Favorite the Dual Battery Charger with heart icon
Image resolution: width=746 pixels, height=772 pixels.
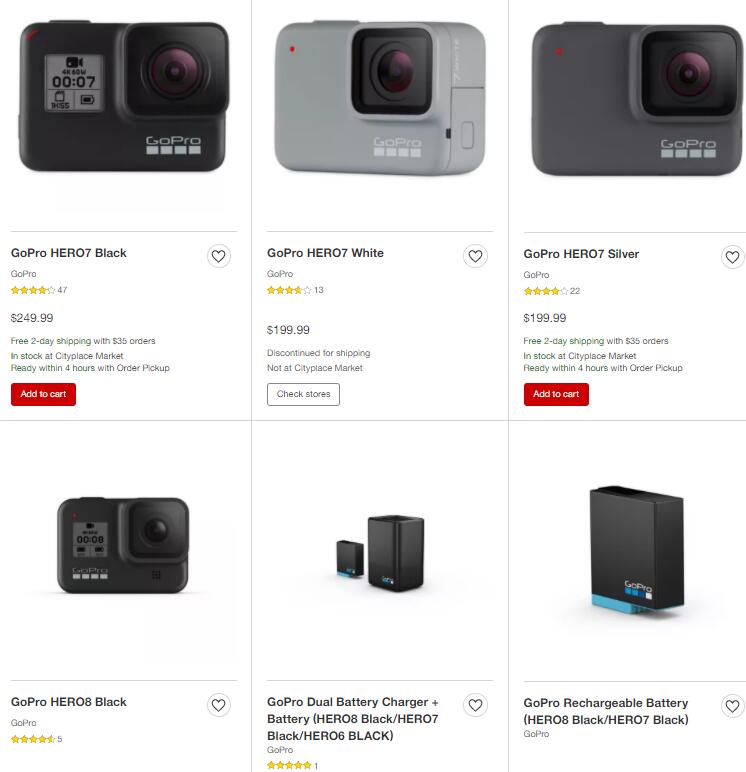475,705
